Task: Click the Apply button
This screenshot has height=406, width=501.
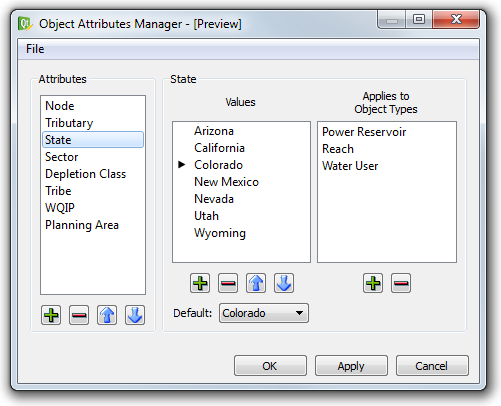Action: (x=351, y=366)
